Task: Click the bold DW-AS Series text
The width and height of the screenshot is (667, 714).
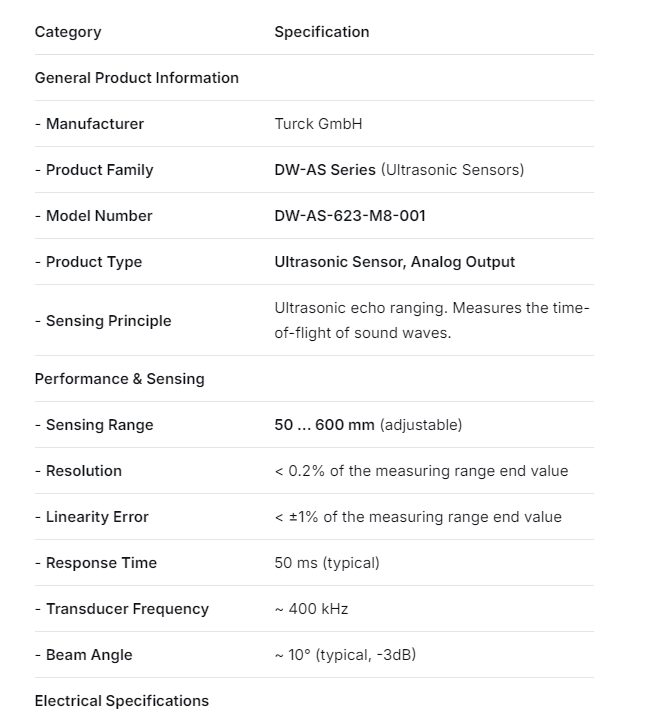Action: [325, 170]
